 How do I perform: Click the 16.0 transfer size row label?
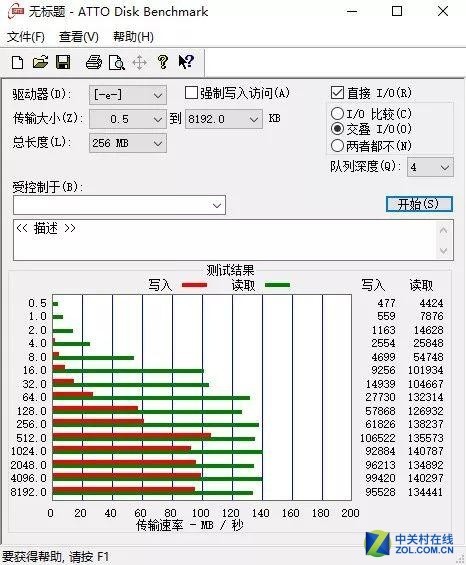[35, 370]
